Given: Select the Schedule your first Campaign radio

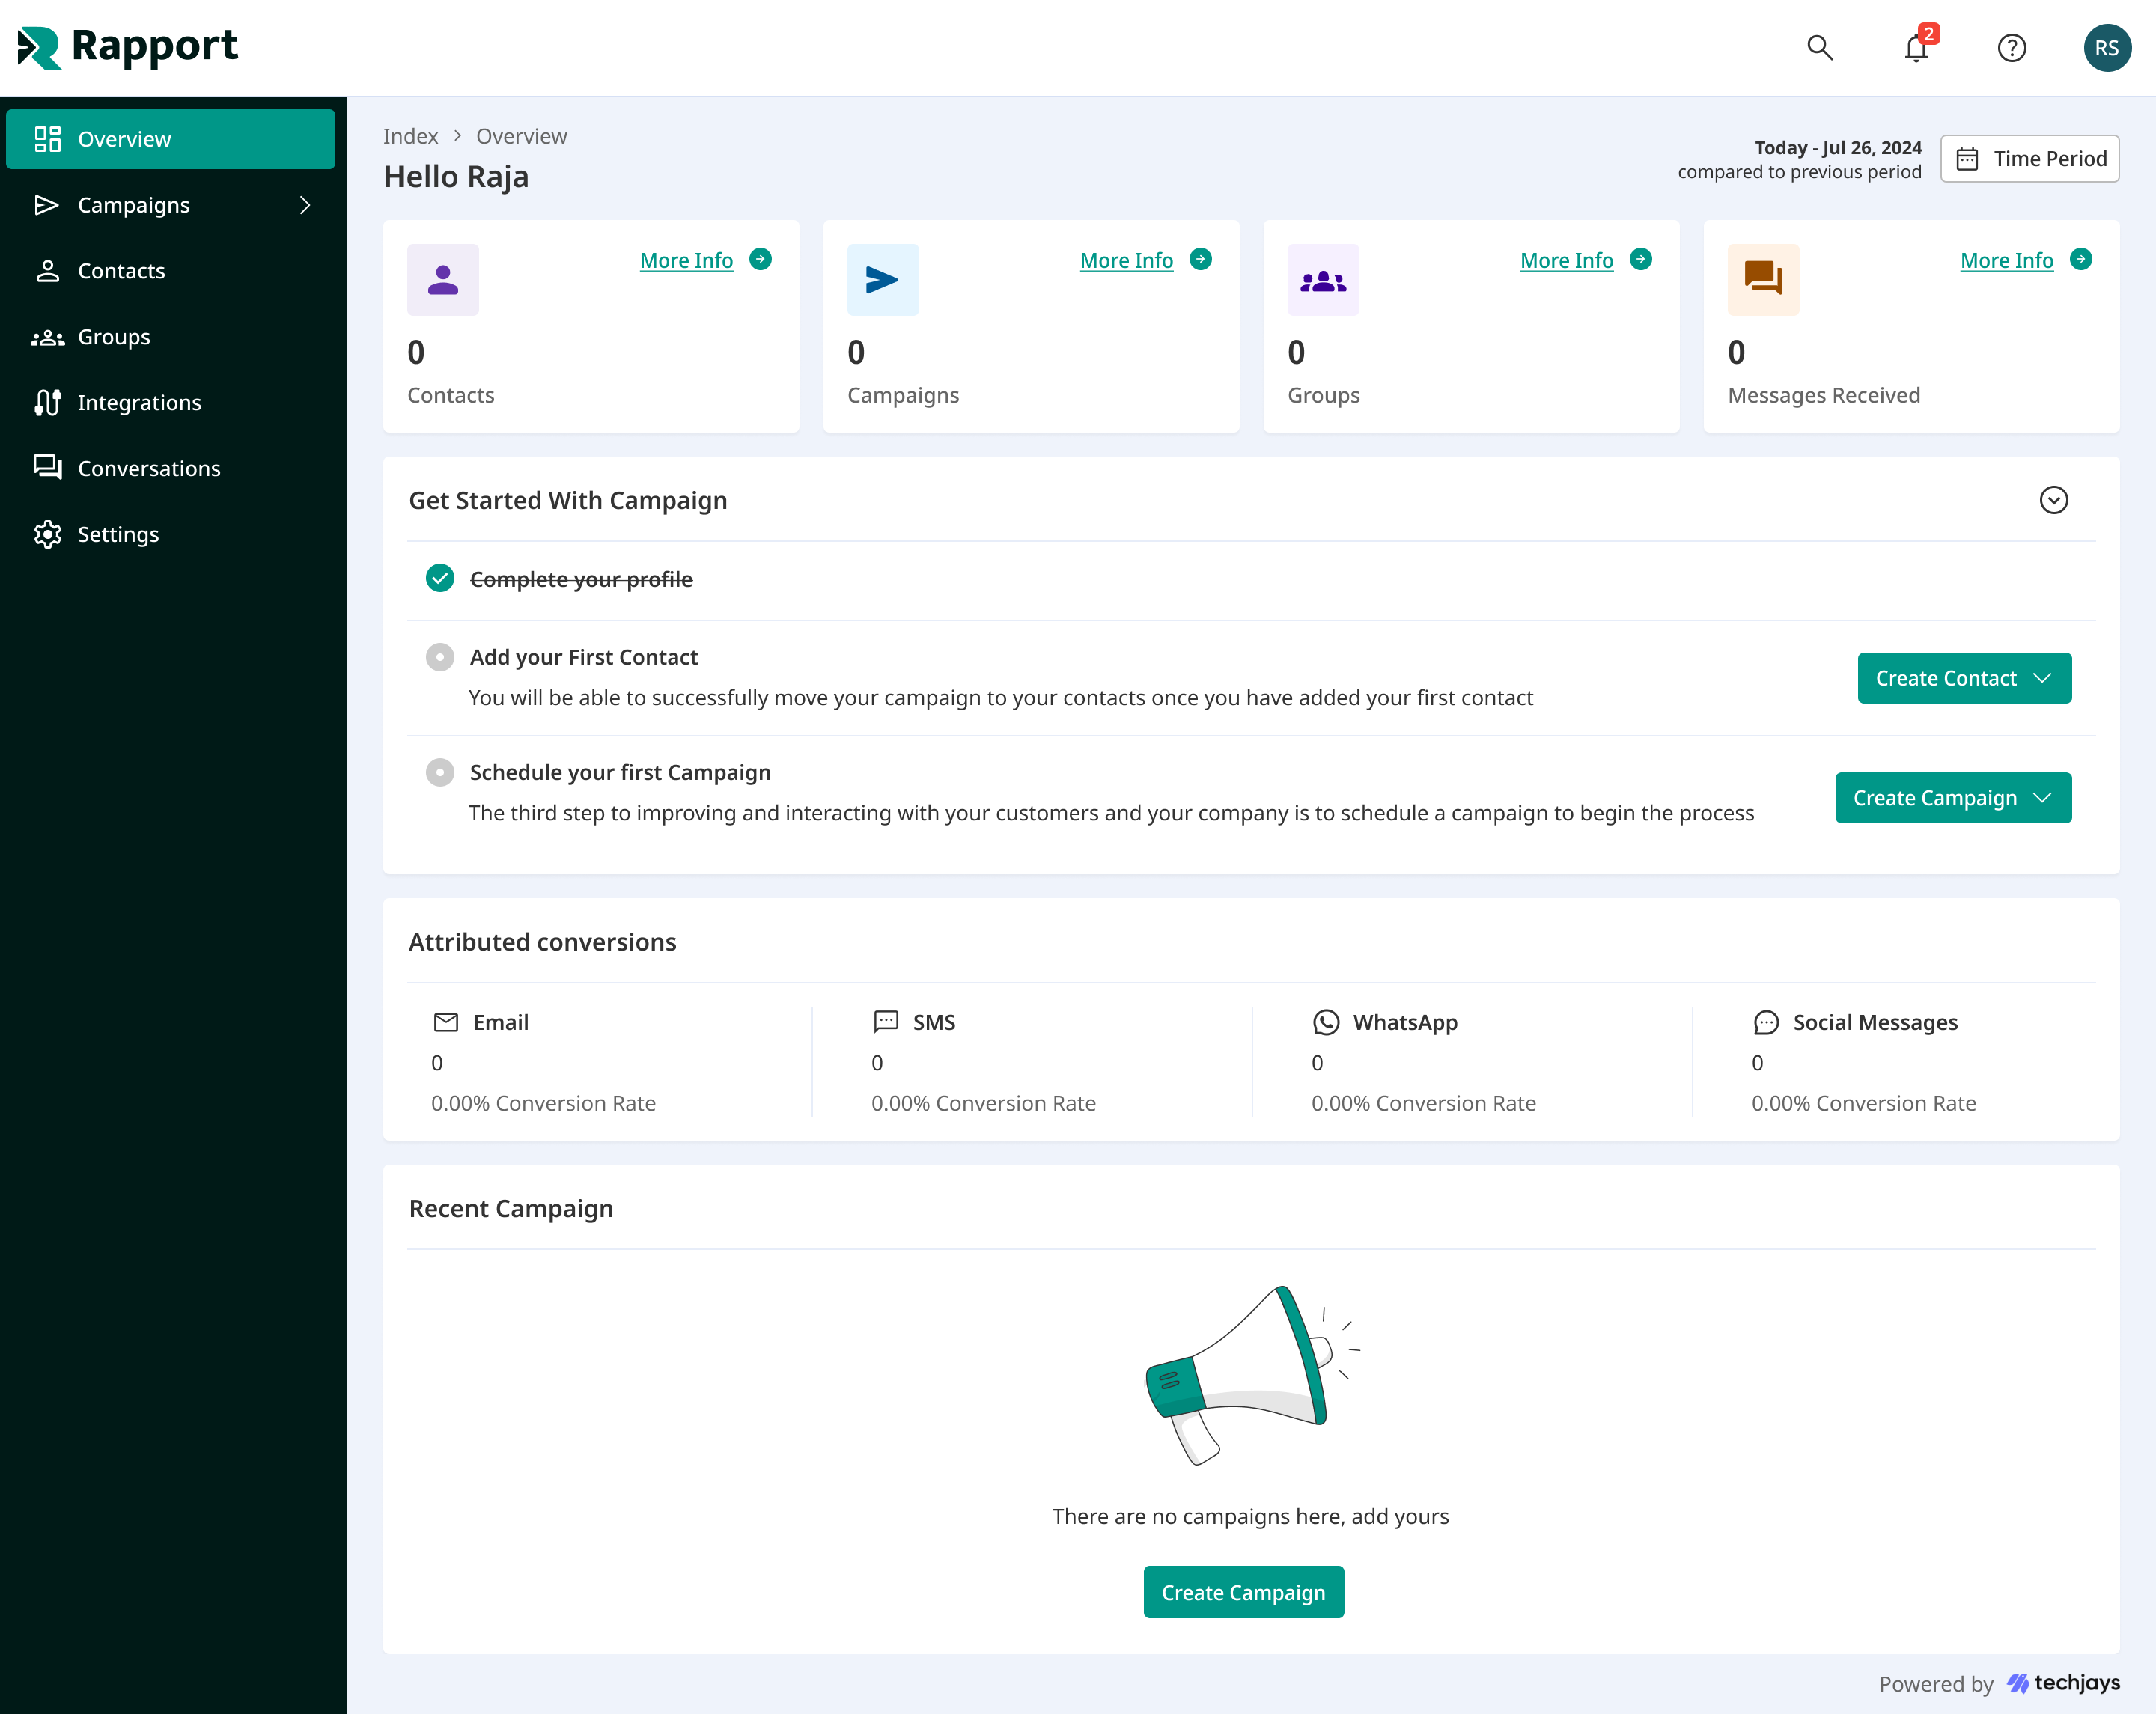Looking at the screenshot, I should pyautogui.click(x=440, y=772).
